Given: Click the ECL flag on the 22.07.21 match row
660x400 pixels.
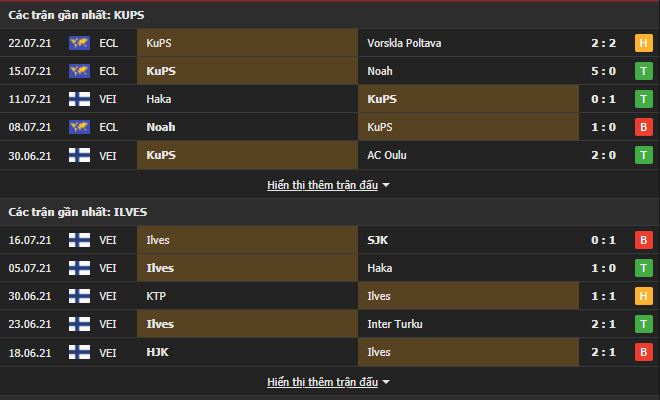Looking at the screenshot, I should coord(79,43).
